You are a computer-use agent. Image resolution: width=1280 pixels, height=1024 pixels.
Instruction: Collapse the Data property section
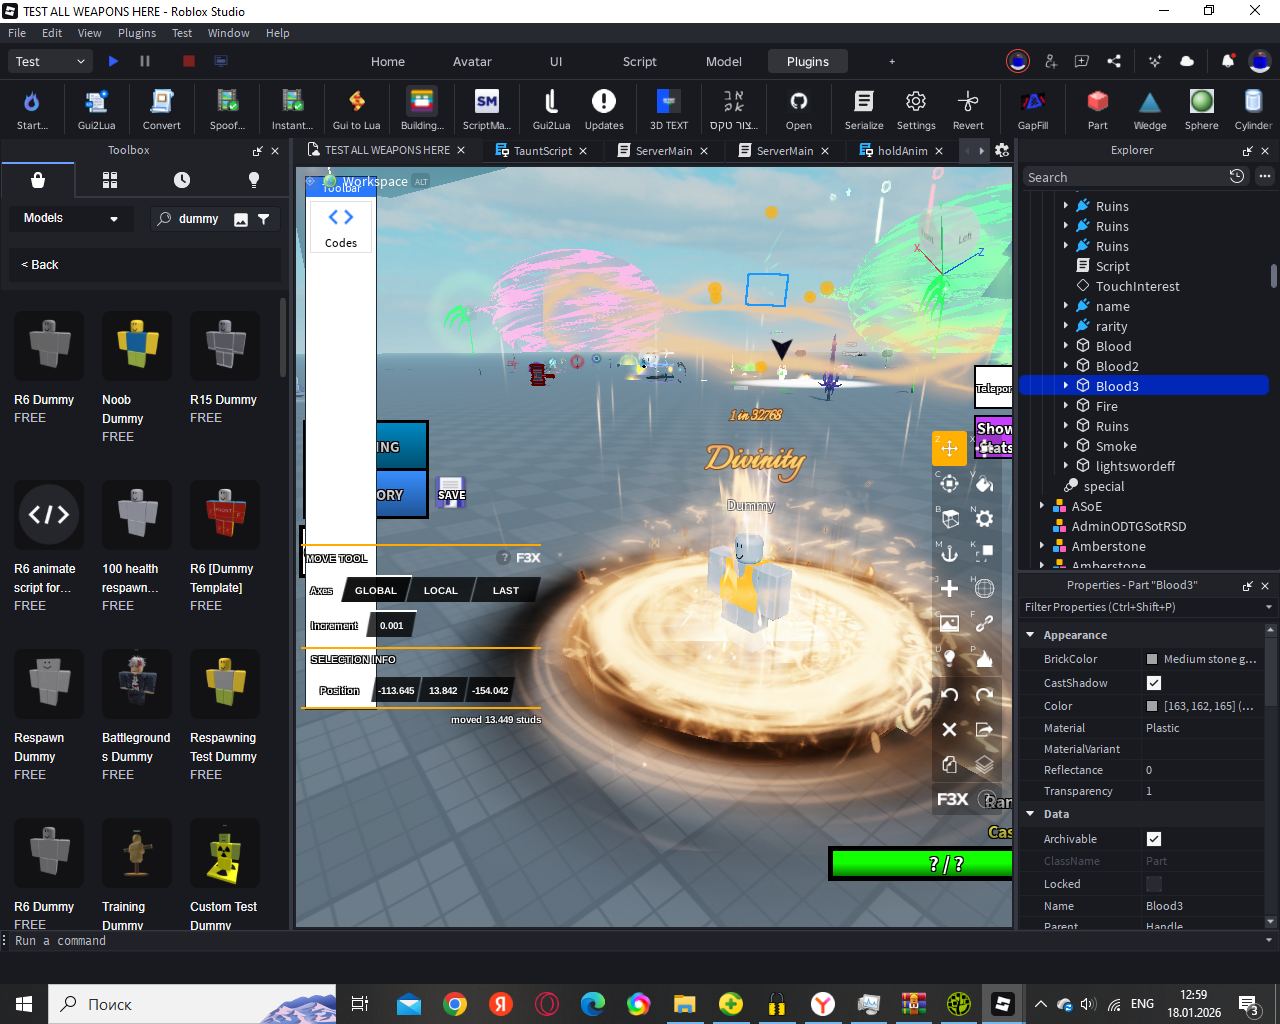[1030, 814]
